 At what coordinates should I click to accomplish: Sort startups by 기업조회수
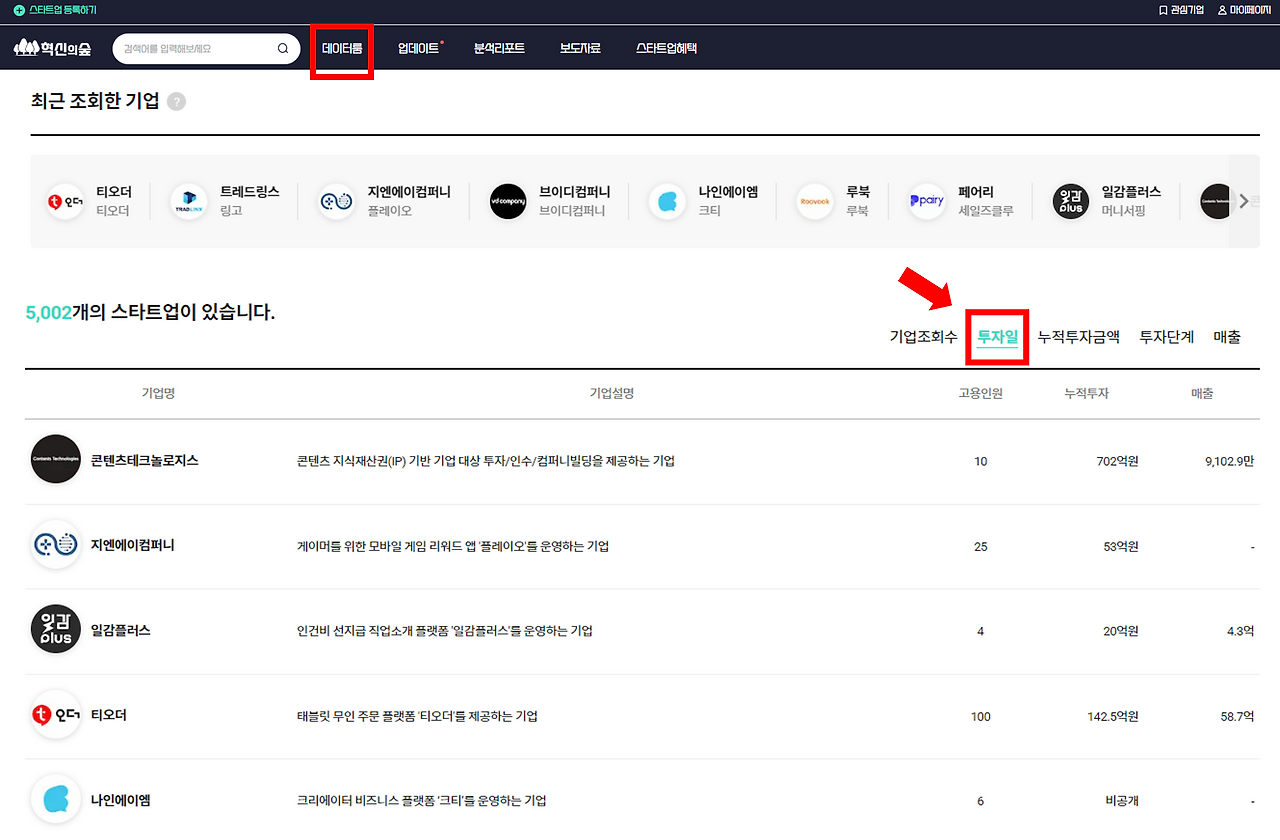[924, 337]
